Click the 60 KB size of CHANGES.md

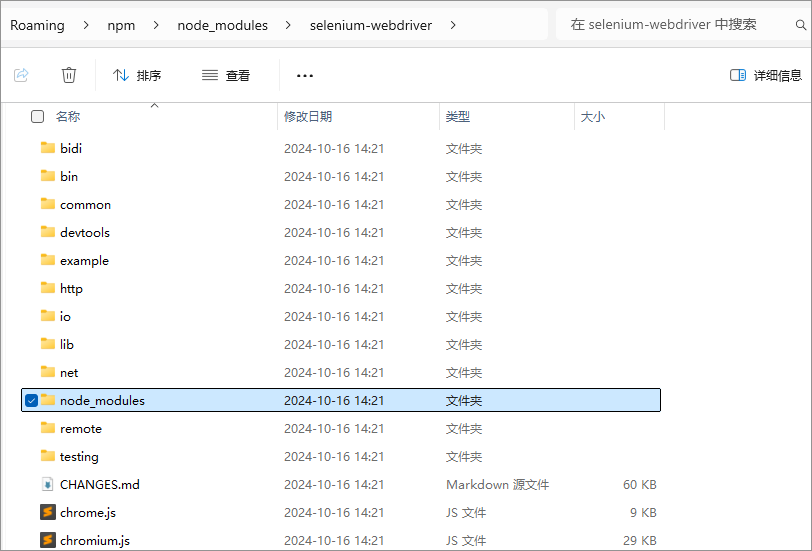click(x=640, y=485)
